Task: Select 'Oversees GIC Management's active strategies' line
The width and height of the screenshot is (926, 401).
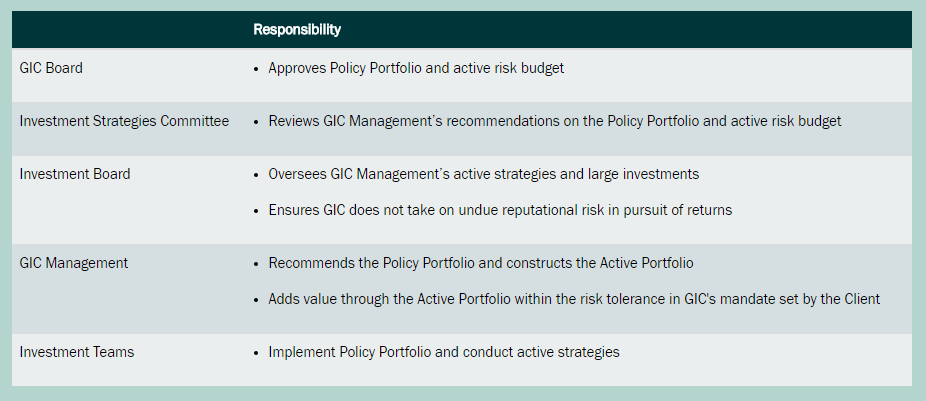Action: point(483,174)
